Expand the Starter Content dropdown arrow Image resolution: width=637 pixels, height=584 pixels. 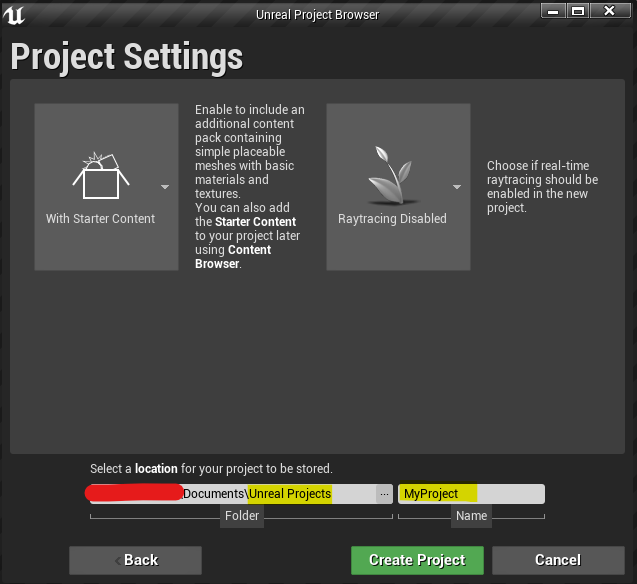click(165, 187)
